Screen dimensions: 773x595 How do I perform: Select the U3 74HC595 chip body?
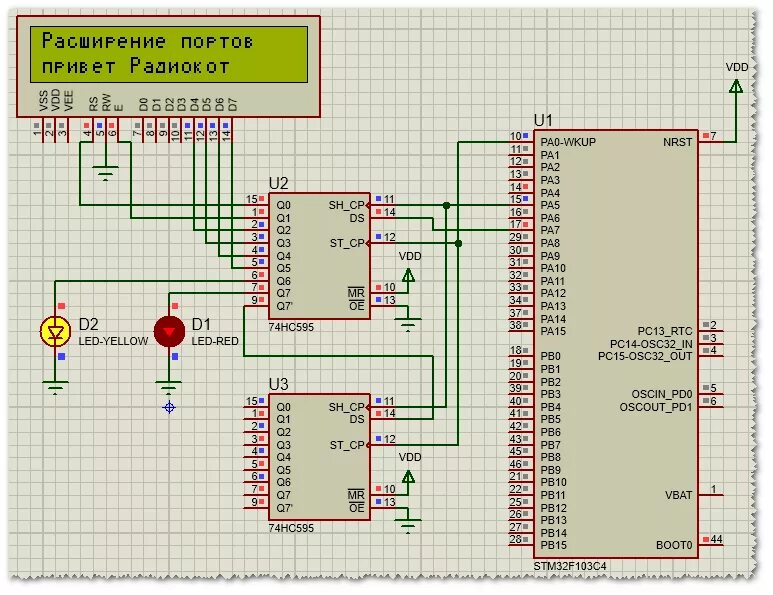click(319, 457)
